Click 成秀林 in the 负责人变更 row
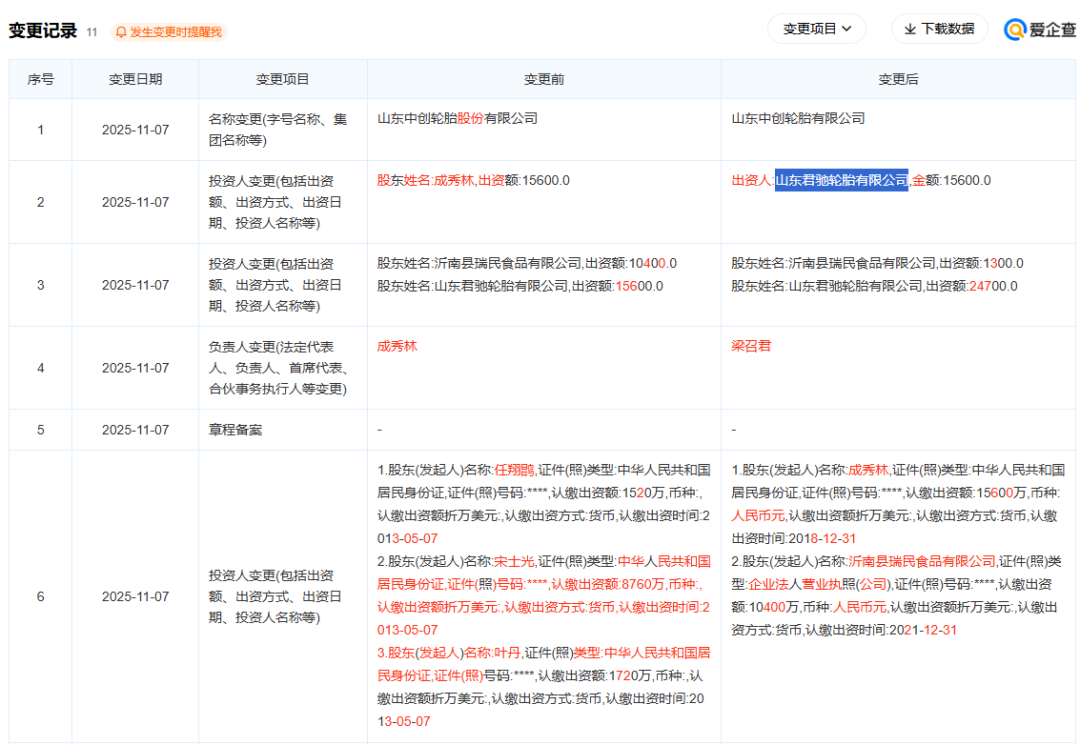Image resolution: width=1080 pixels, height=745 pixels. point(397,346)
